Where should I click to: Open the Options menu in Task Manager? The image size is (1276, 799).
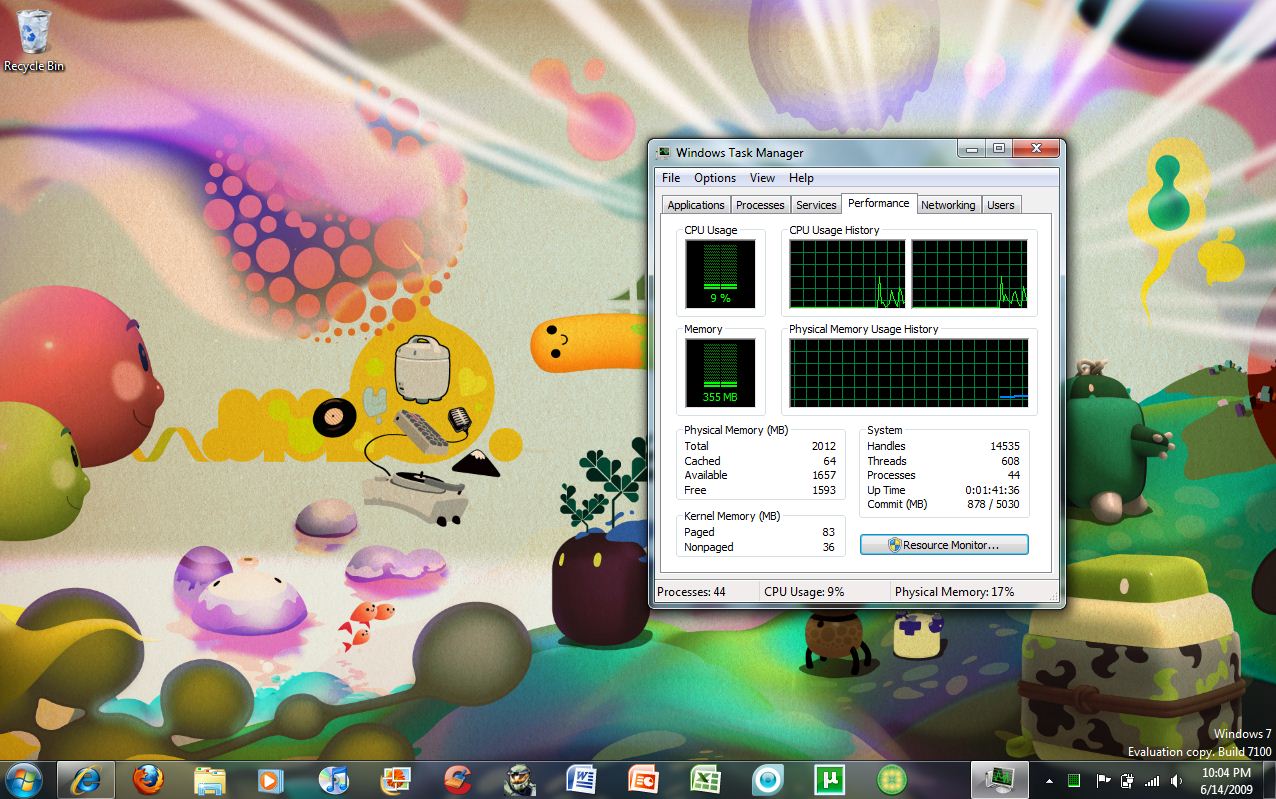(715, 178)
